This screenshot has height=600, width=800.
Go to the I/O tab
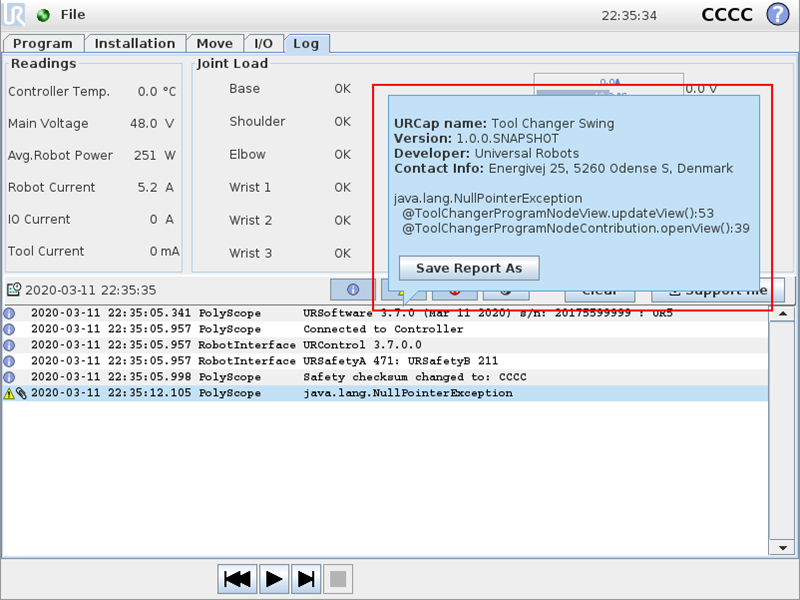point(263,43)
